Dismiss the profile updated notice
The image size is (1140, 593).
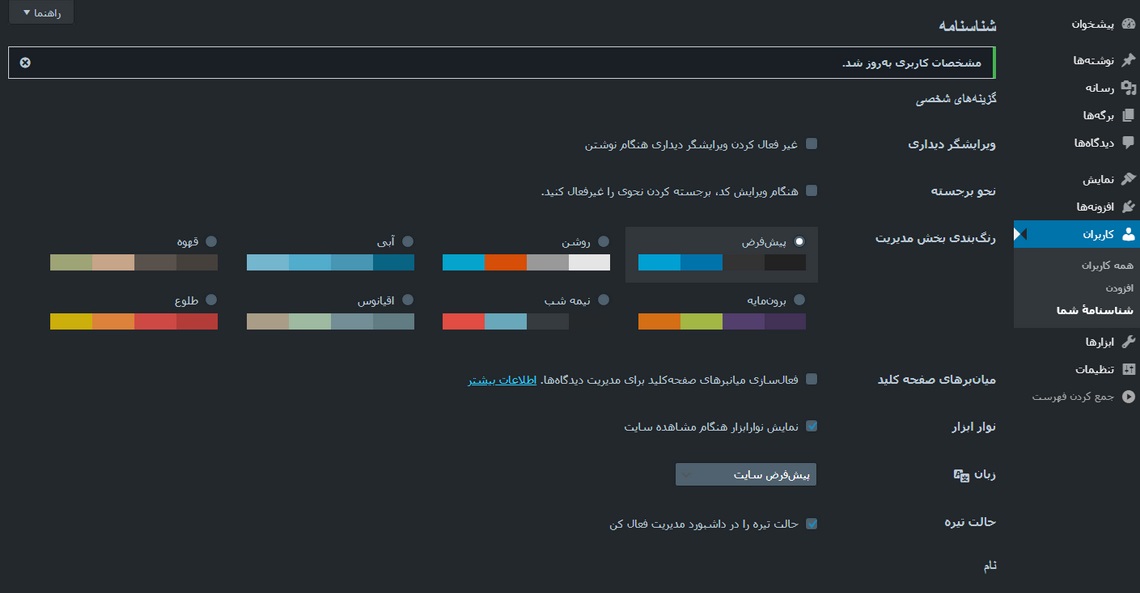pos(25,63)
